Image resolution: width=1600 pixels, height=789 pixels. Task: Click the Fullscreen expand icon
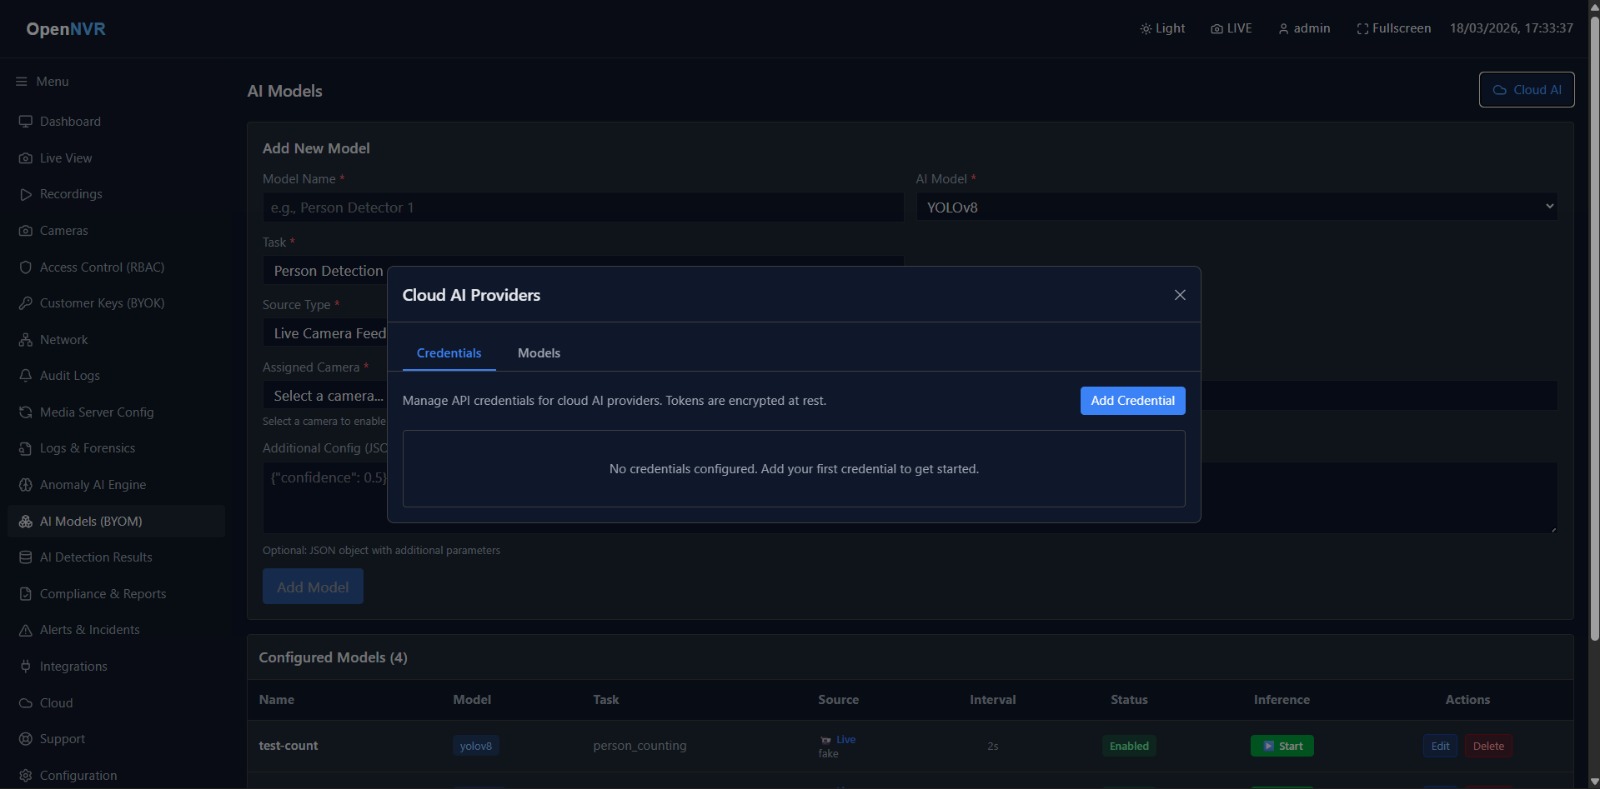coord(1362,29)
